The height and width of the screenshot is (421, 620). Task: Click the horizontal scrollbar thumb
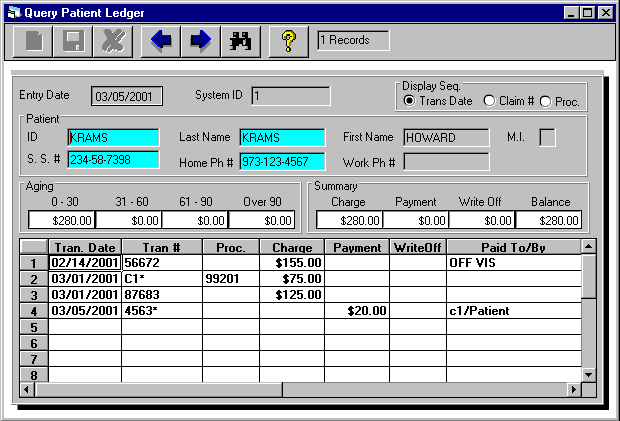tap(159, 389)
